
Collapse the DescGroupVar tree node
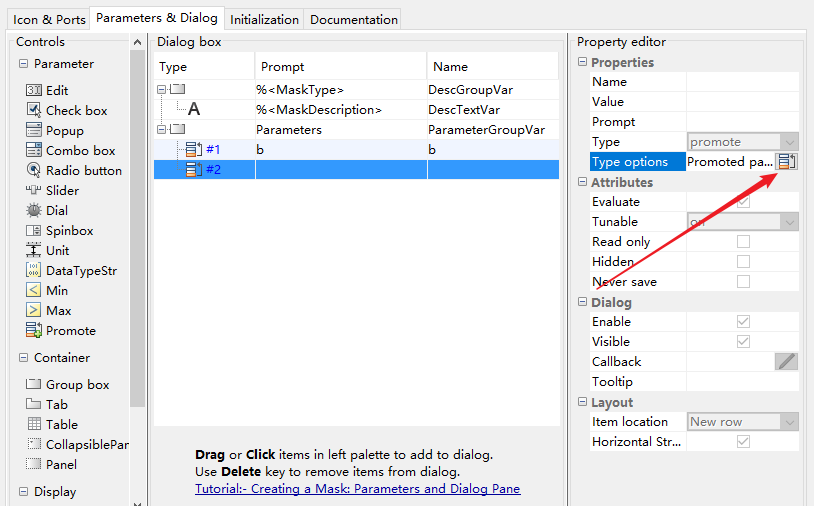[161, 89]
